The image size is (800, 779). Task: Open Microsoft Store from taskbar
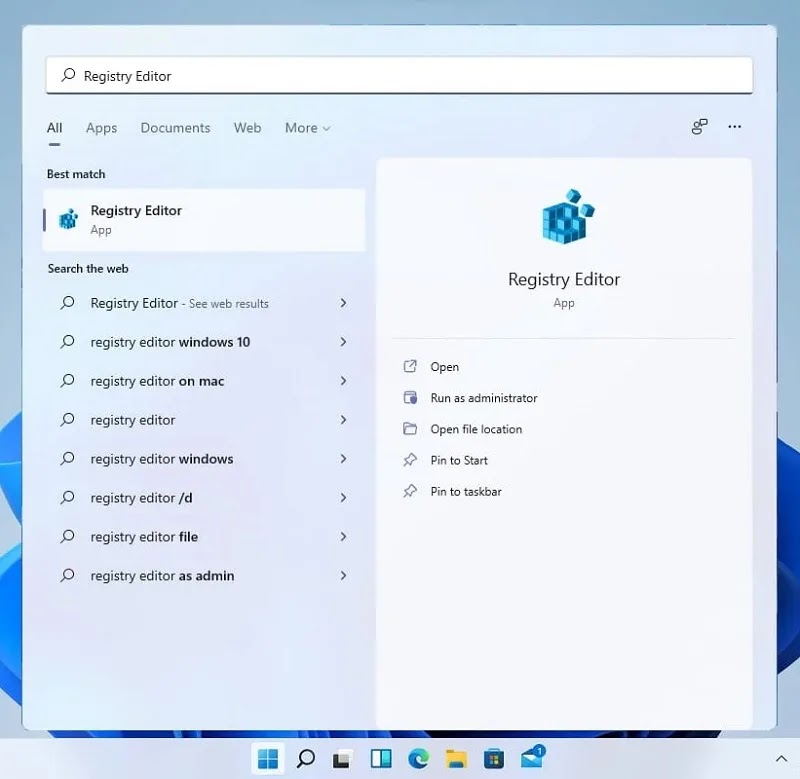pos(493,759)
